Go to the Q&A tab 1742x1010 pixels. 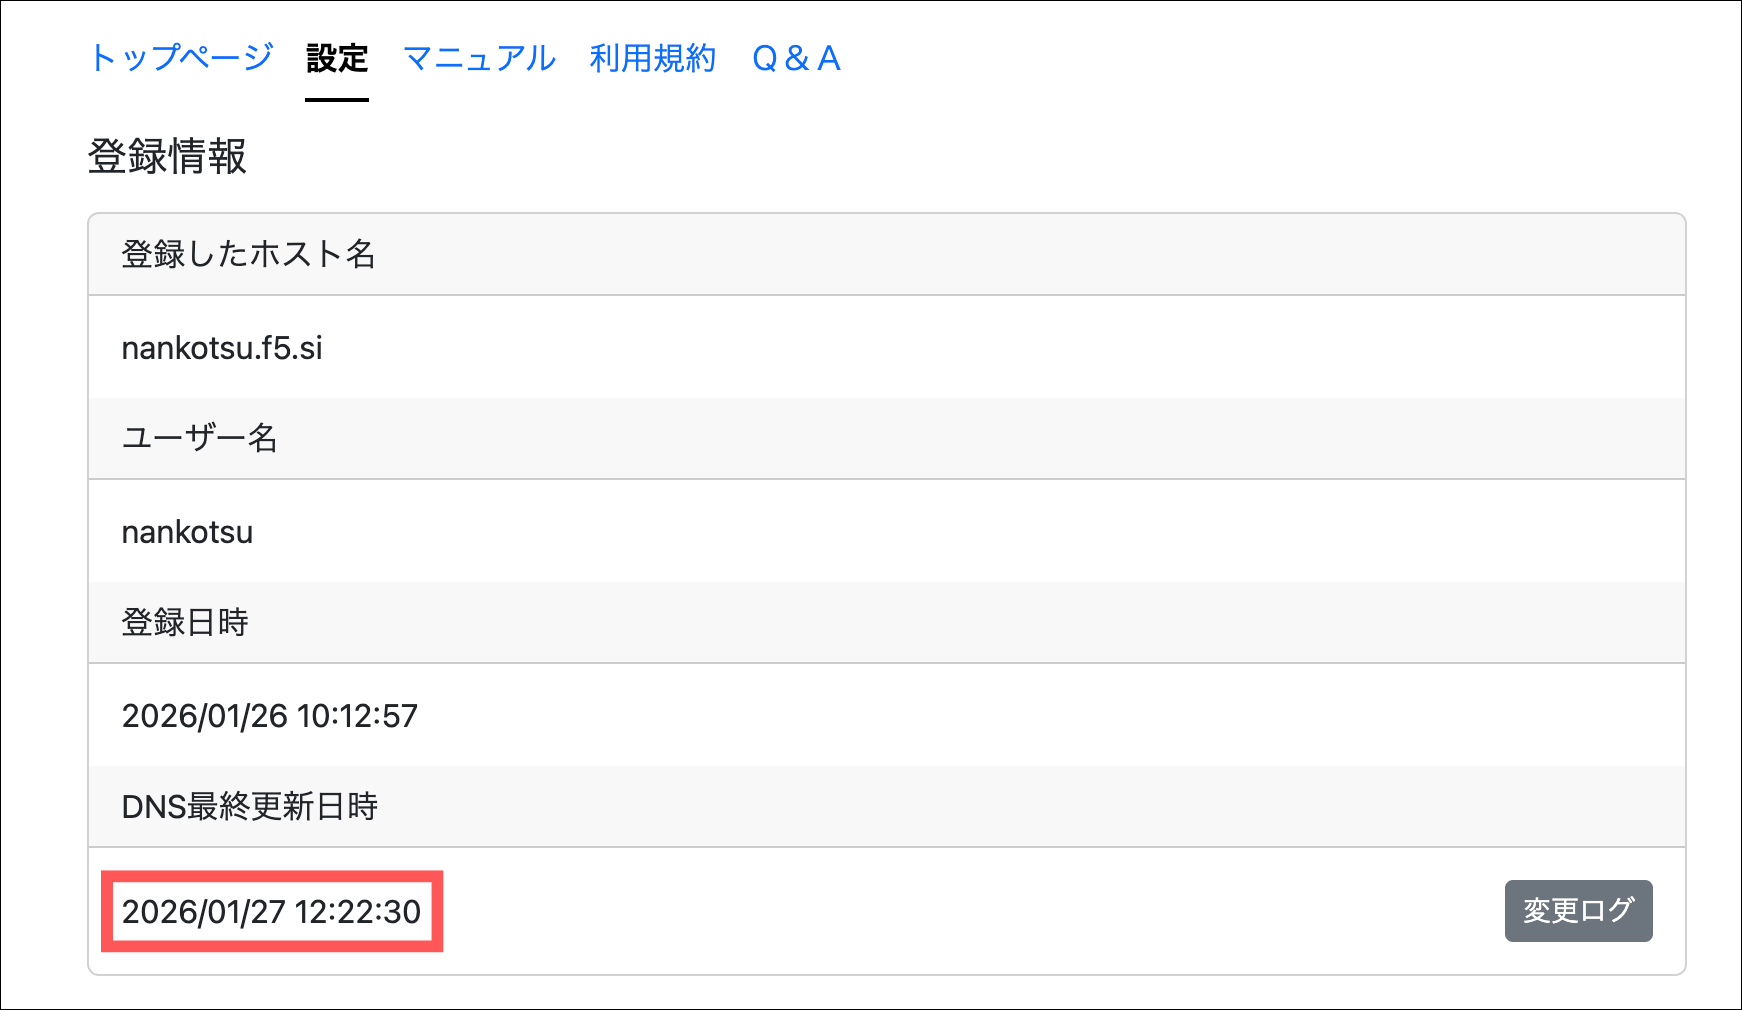coord(796,59)
